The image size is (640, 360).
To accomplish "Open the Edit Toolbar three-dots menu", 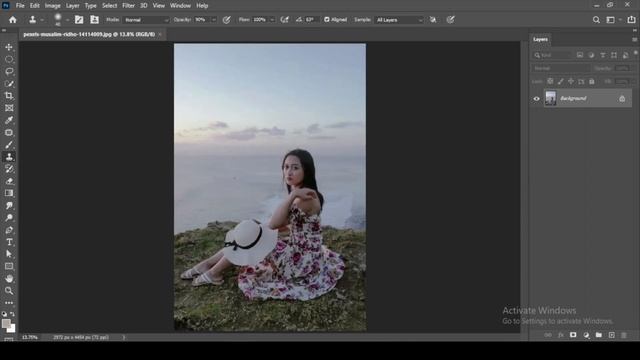I will click(x=9, y=303).
